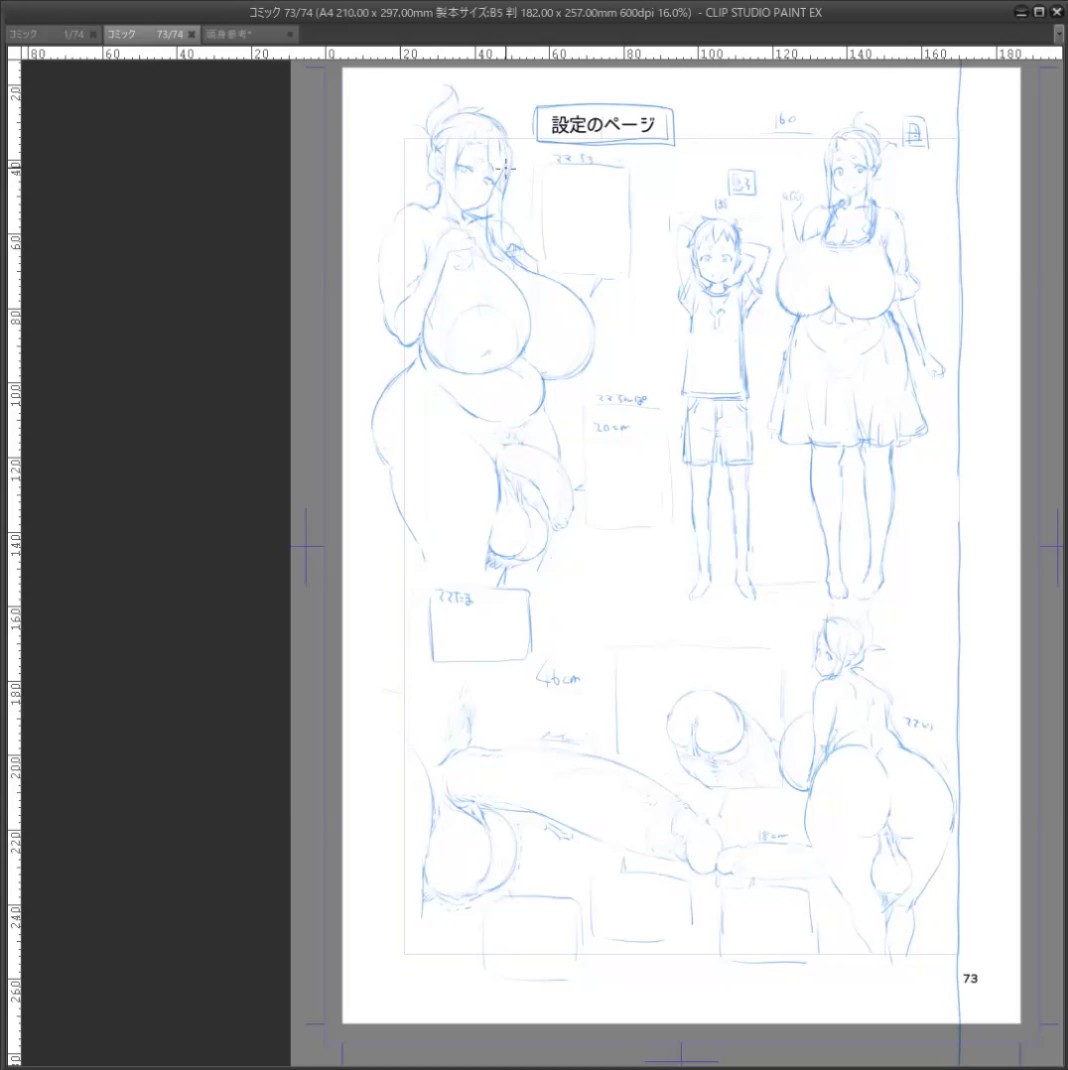Switch to the コミック 1/74 tab
The width and height of the screenshot is (1068, 1070).
[46, 34]
